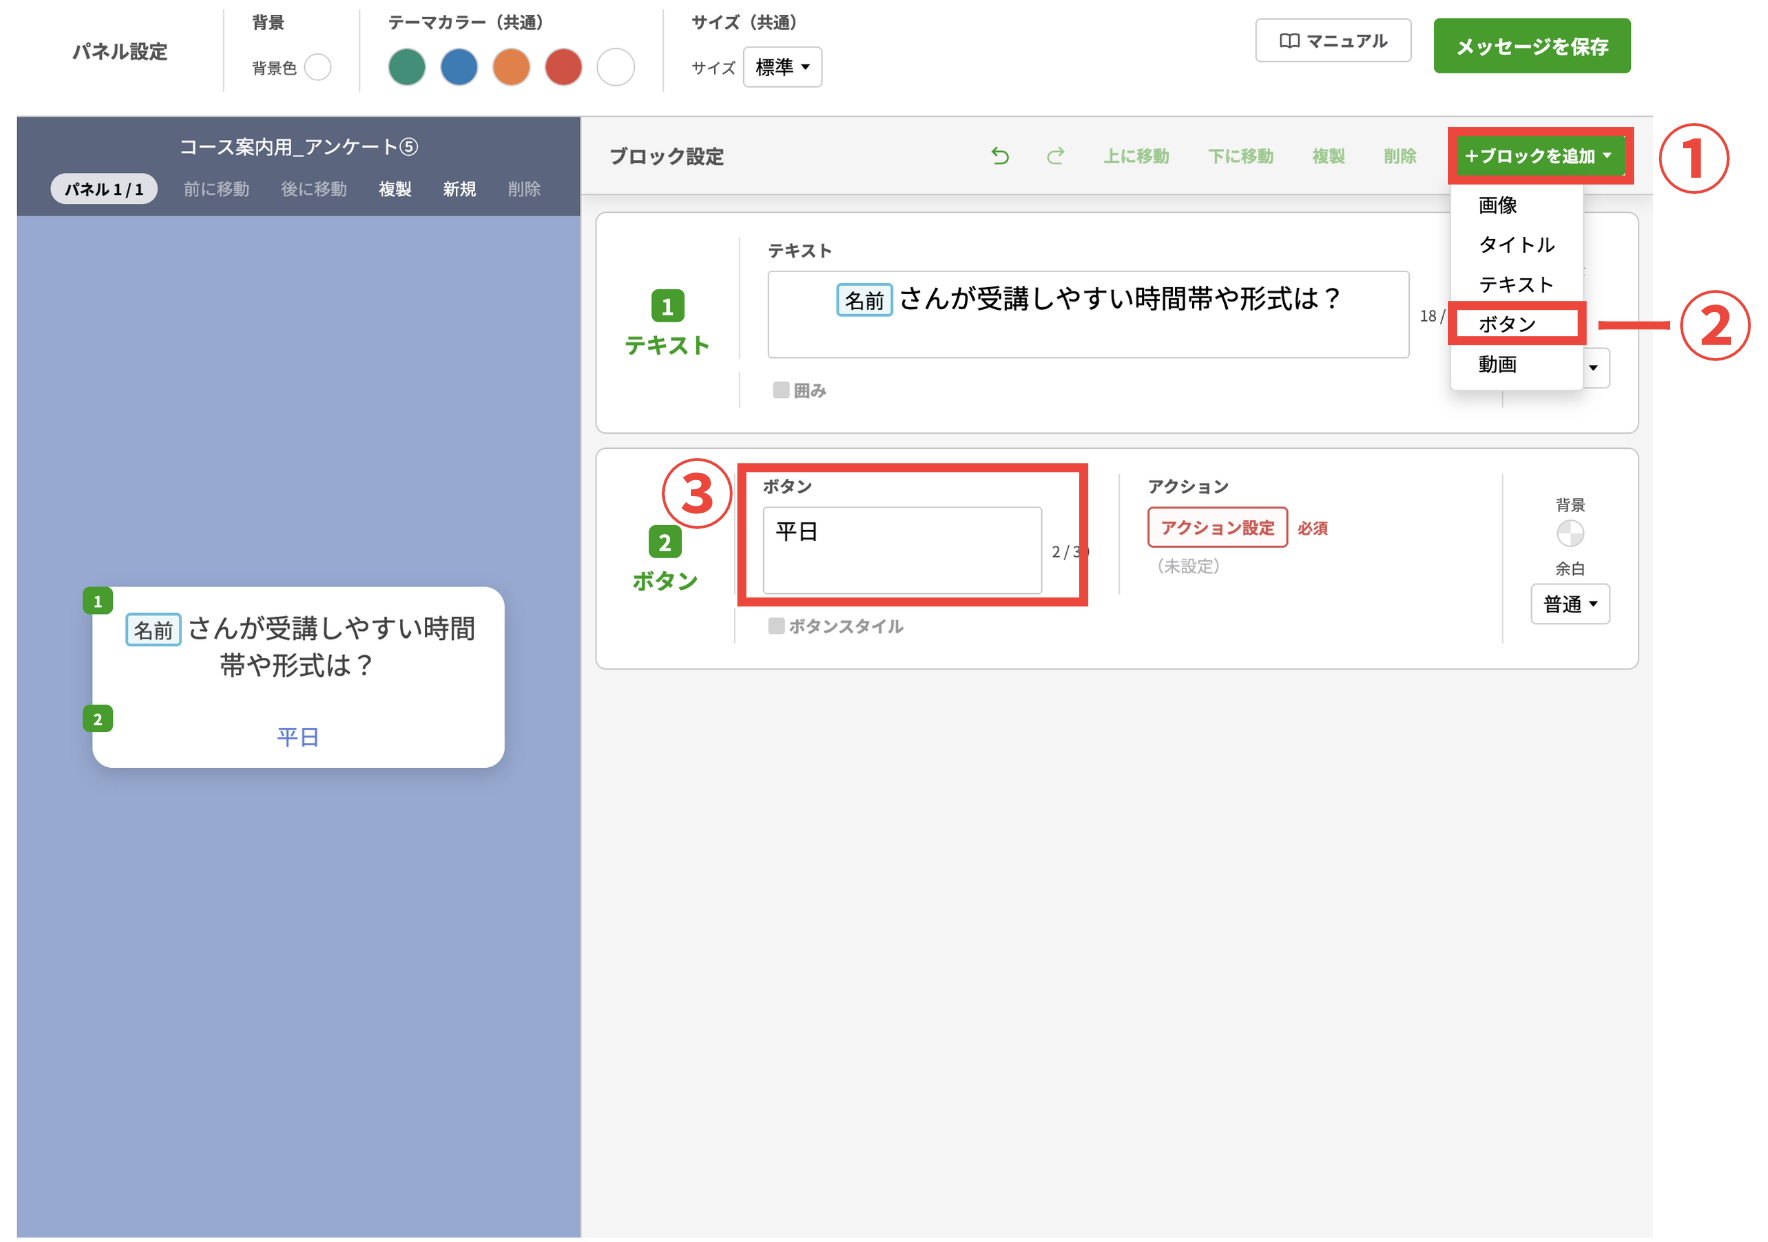1768x1242 pixels.
Task: Enable the 囲み checkbox
Action: (781, 390)
